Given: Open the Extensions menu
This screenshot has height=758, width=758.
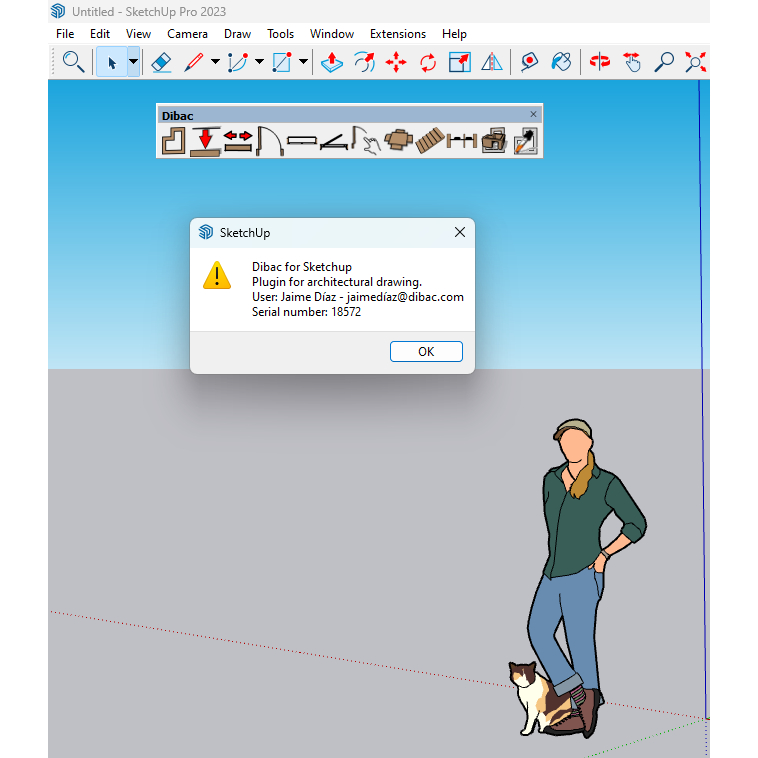Looking at the screenshot, I should point(397,34).
